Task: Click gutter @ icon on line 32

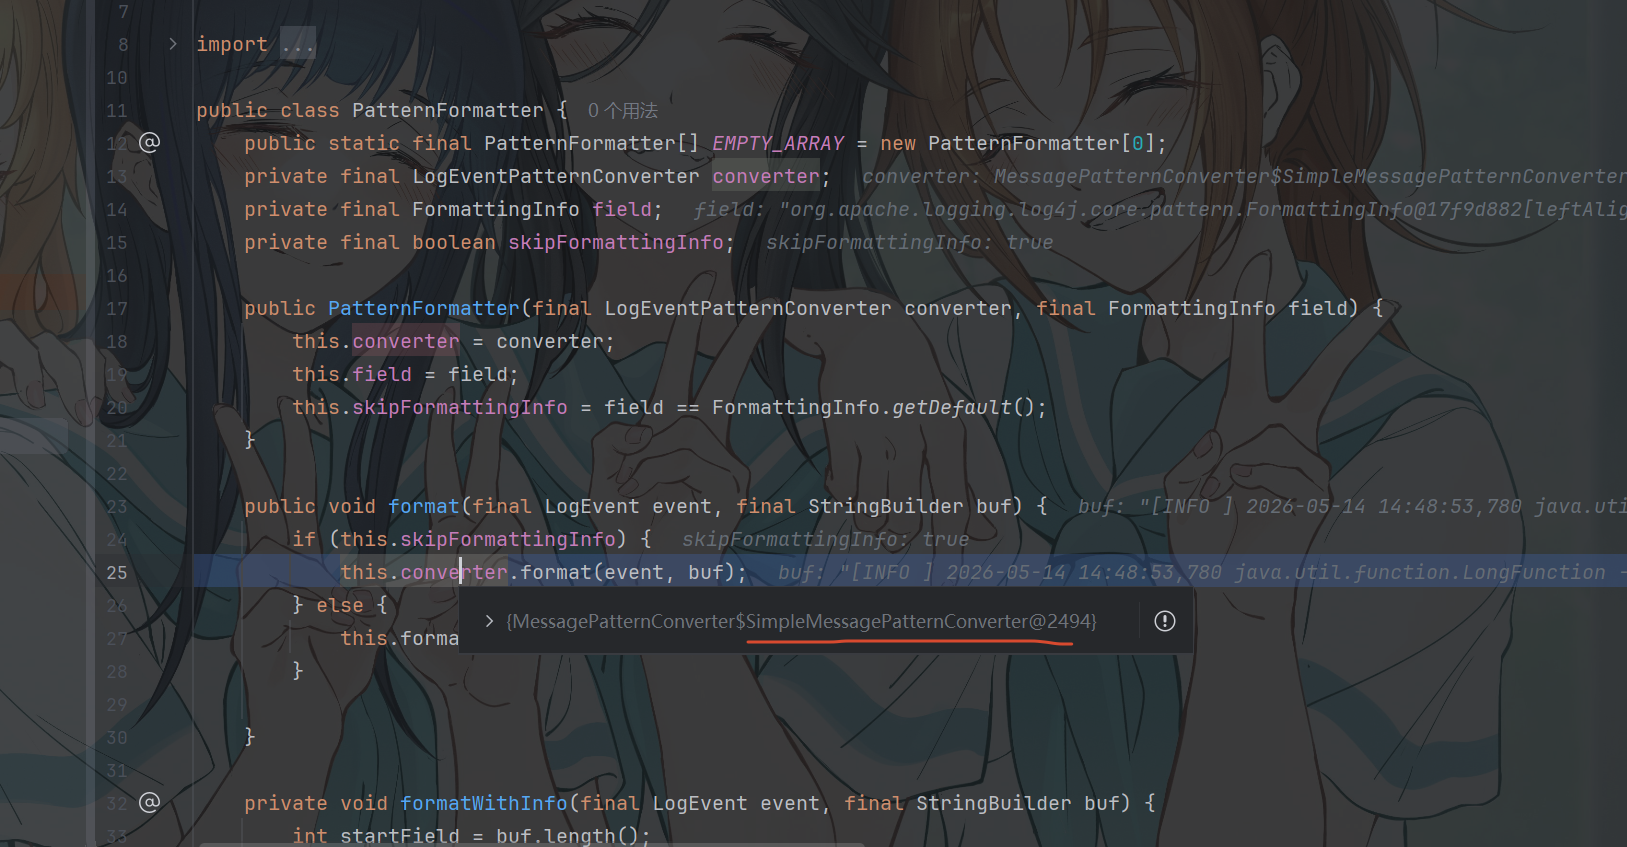Action: click(149, 802)
